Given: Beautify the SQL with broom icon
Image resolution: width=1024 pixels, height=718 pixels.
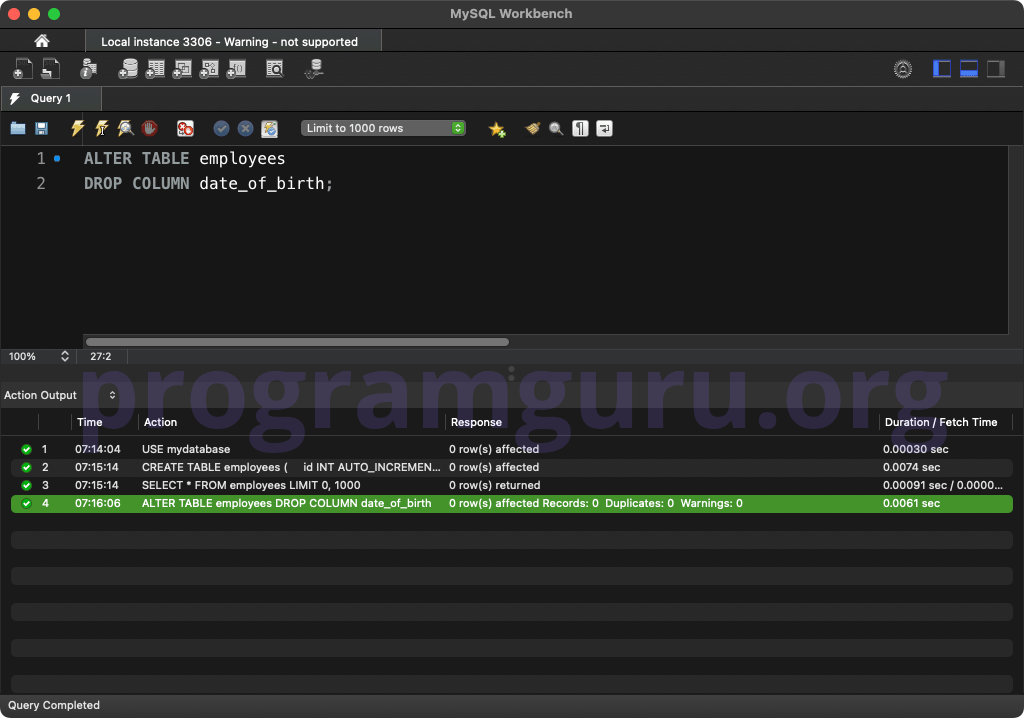Looking at the screenshot, I should click(533, 128).
